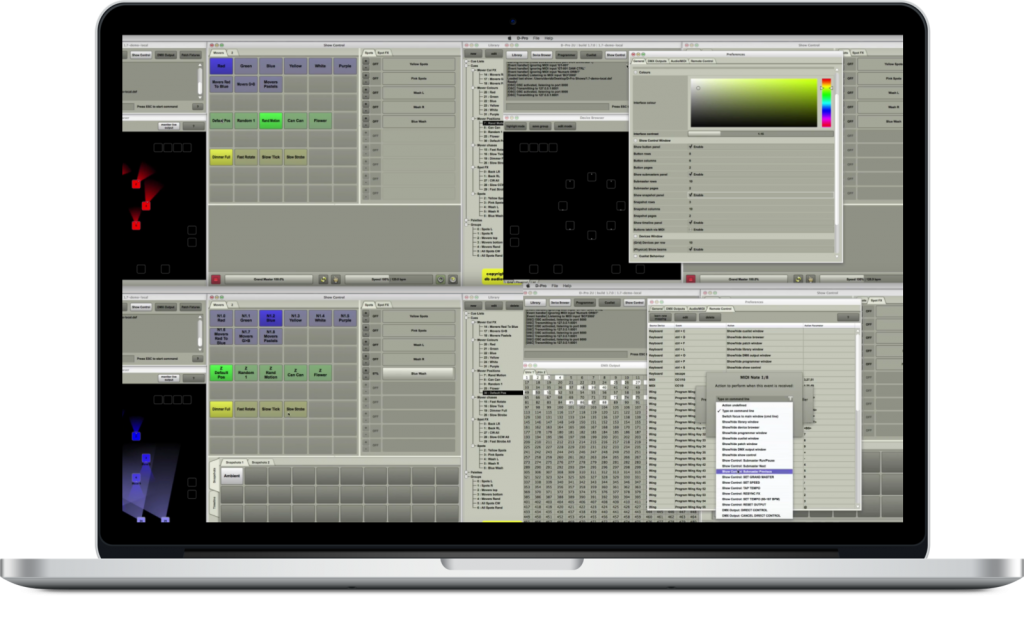The image size is (1024, 617).
Task: Click Programmer button in upper-right main window
Action: [566, 55]
